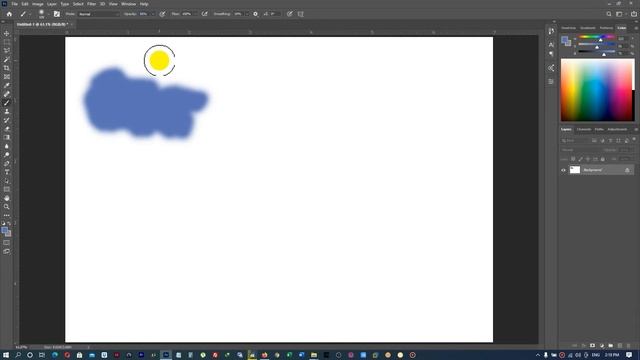
Task: Toggle pressure for opacity button
Action: (x=162, y=14)
